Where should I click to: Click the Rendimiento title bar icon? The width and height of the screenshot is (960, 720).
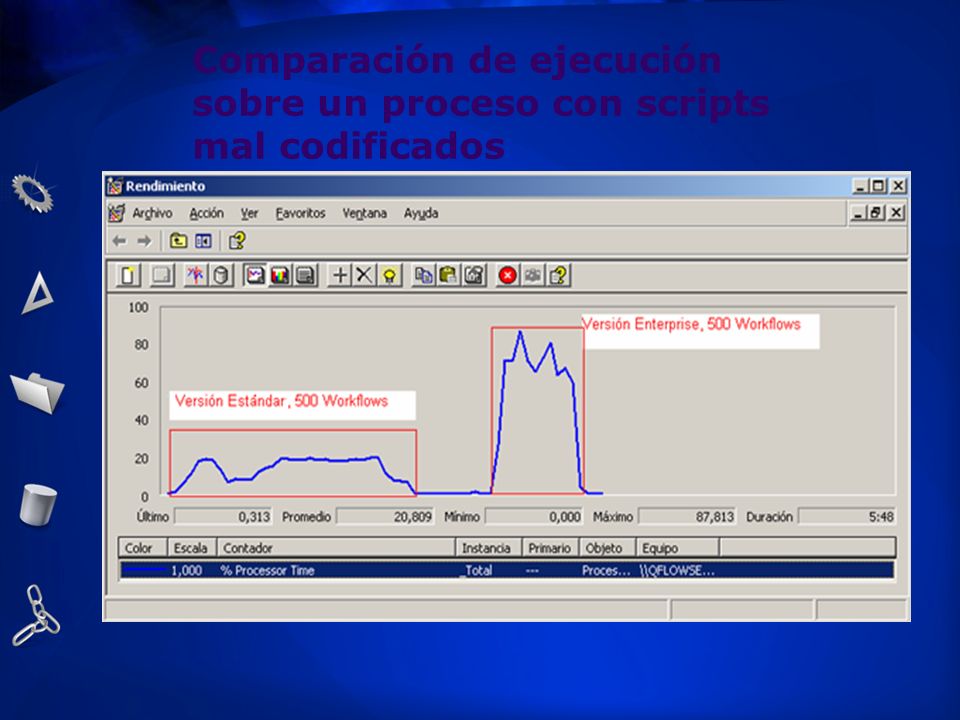coord(114,186)
